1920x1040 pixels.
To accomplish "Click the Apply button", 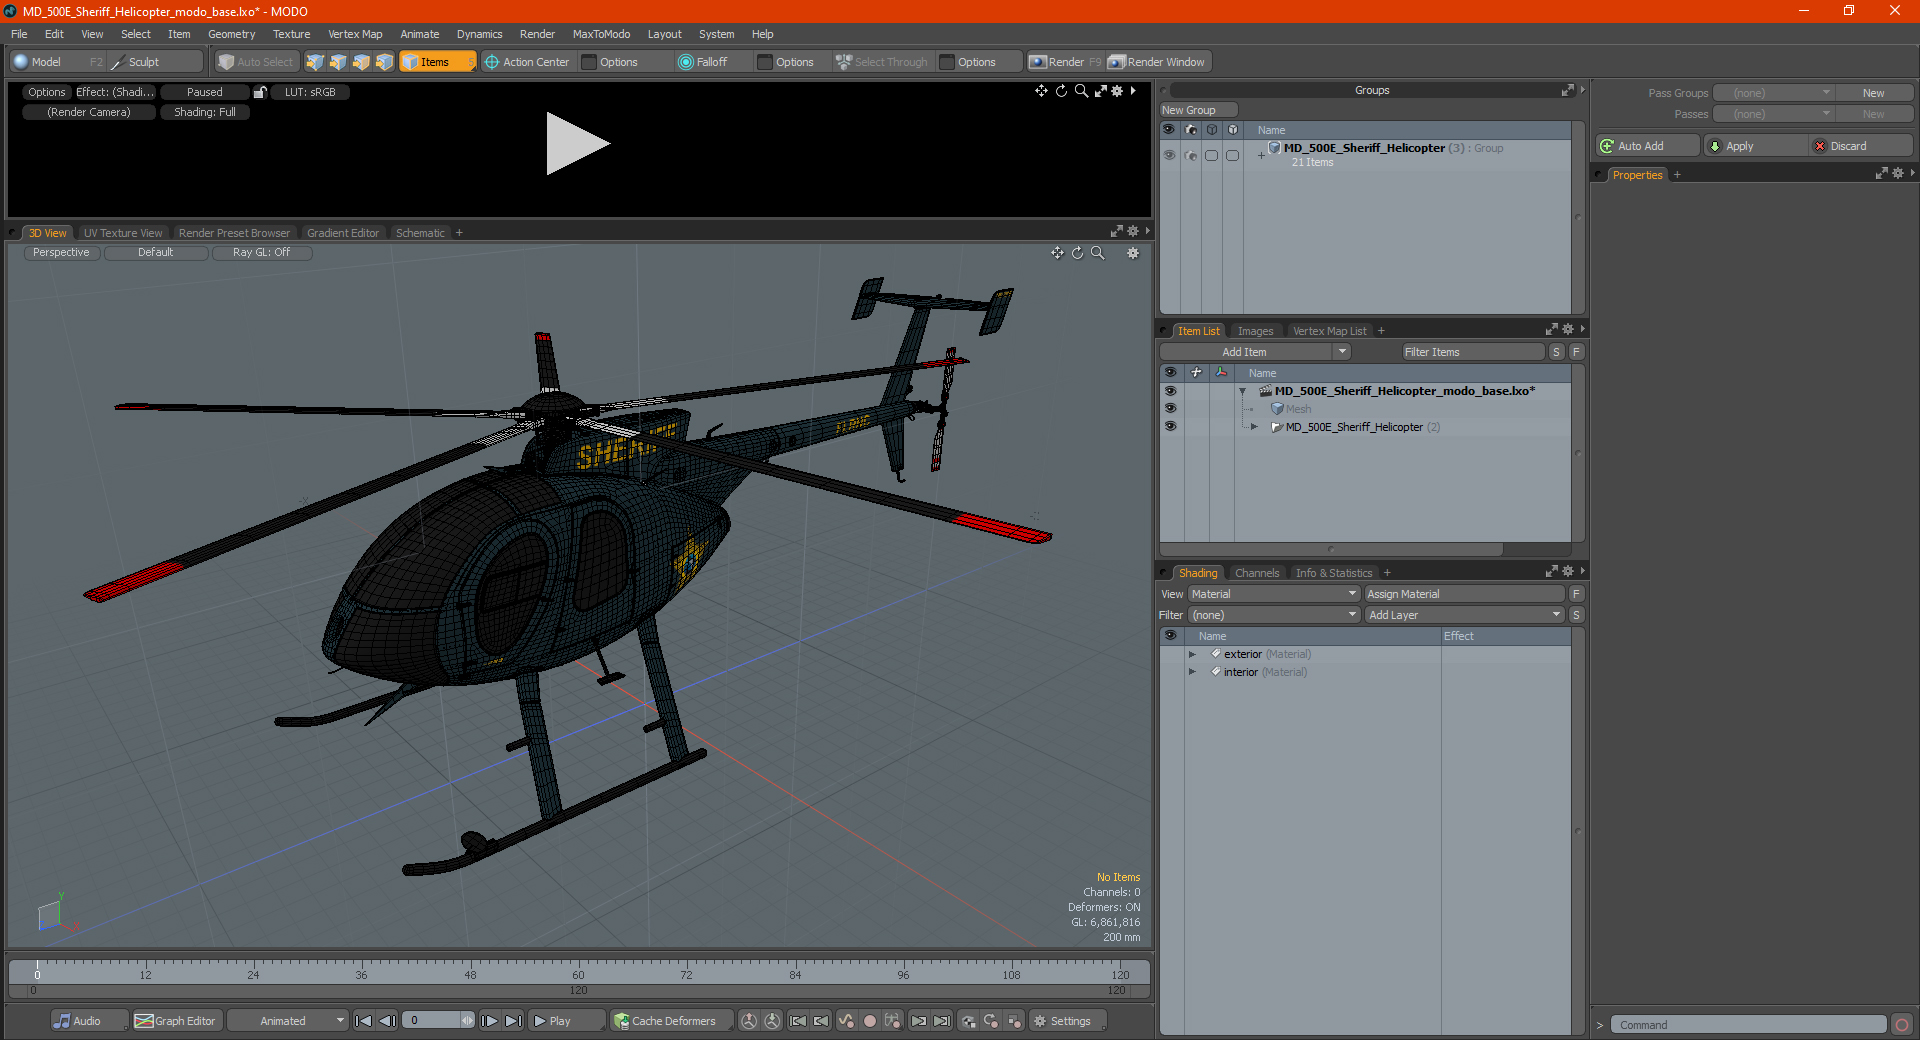I will point(1756,146).
